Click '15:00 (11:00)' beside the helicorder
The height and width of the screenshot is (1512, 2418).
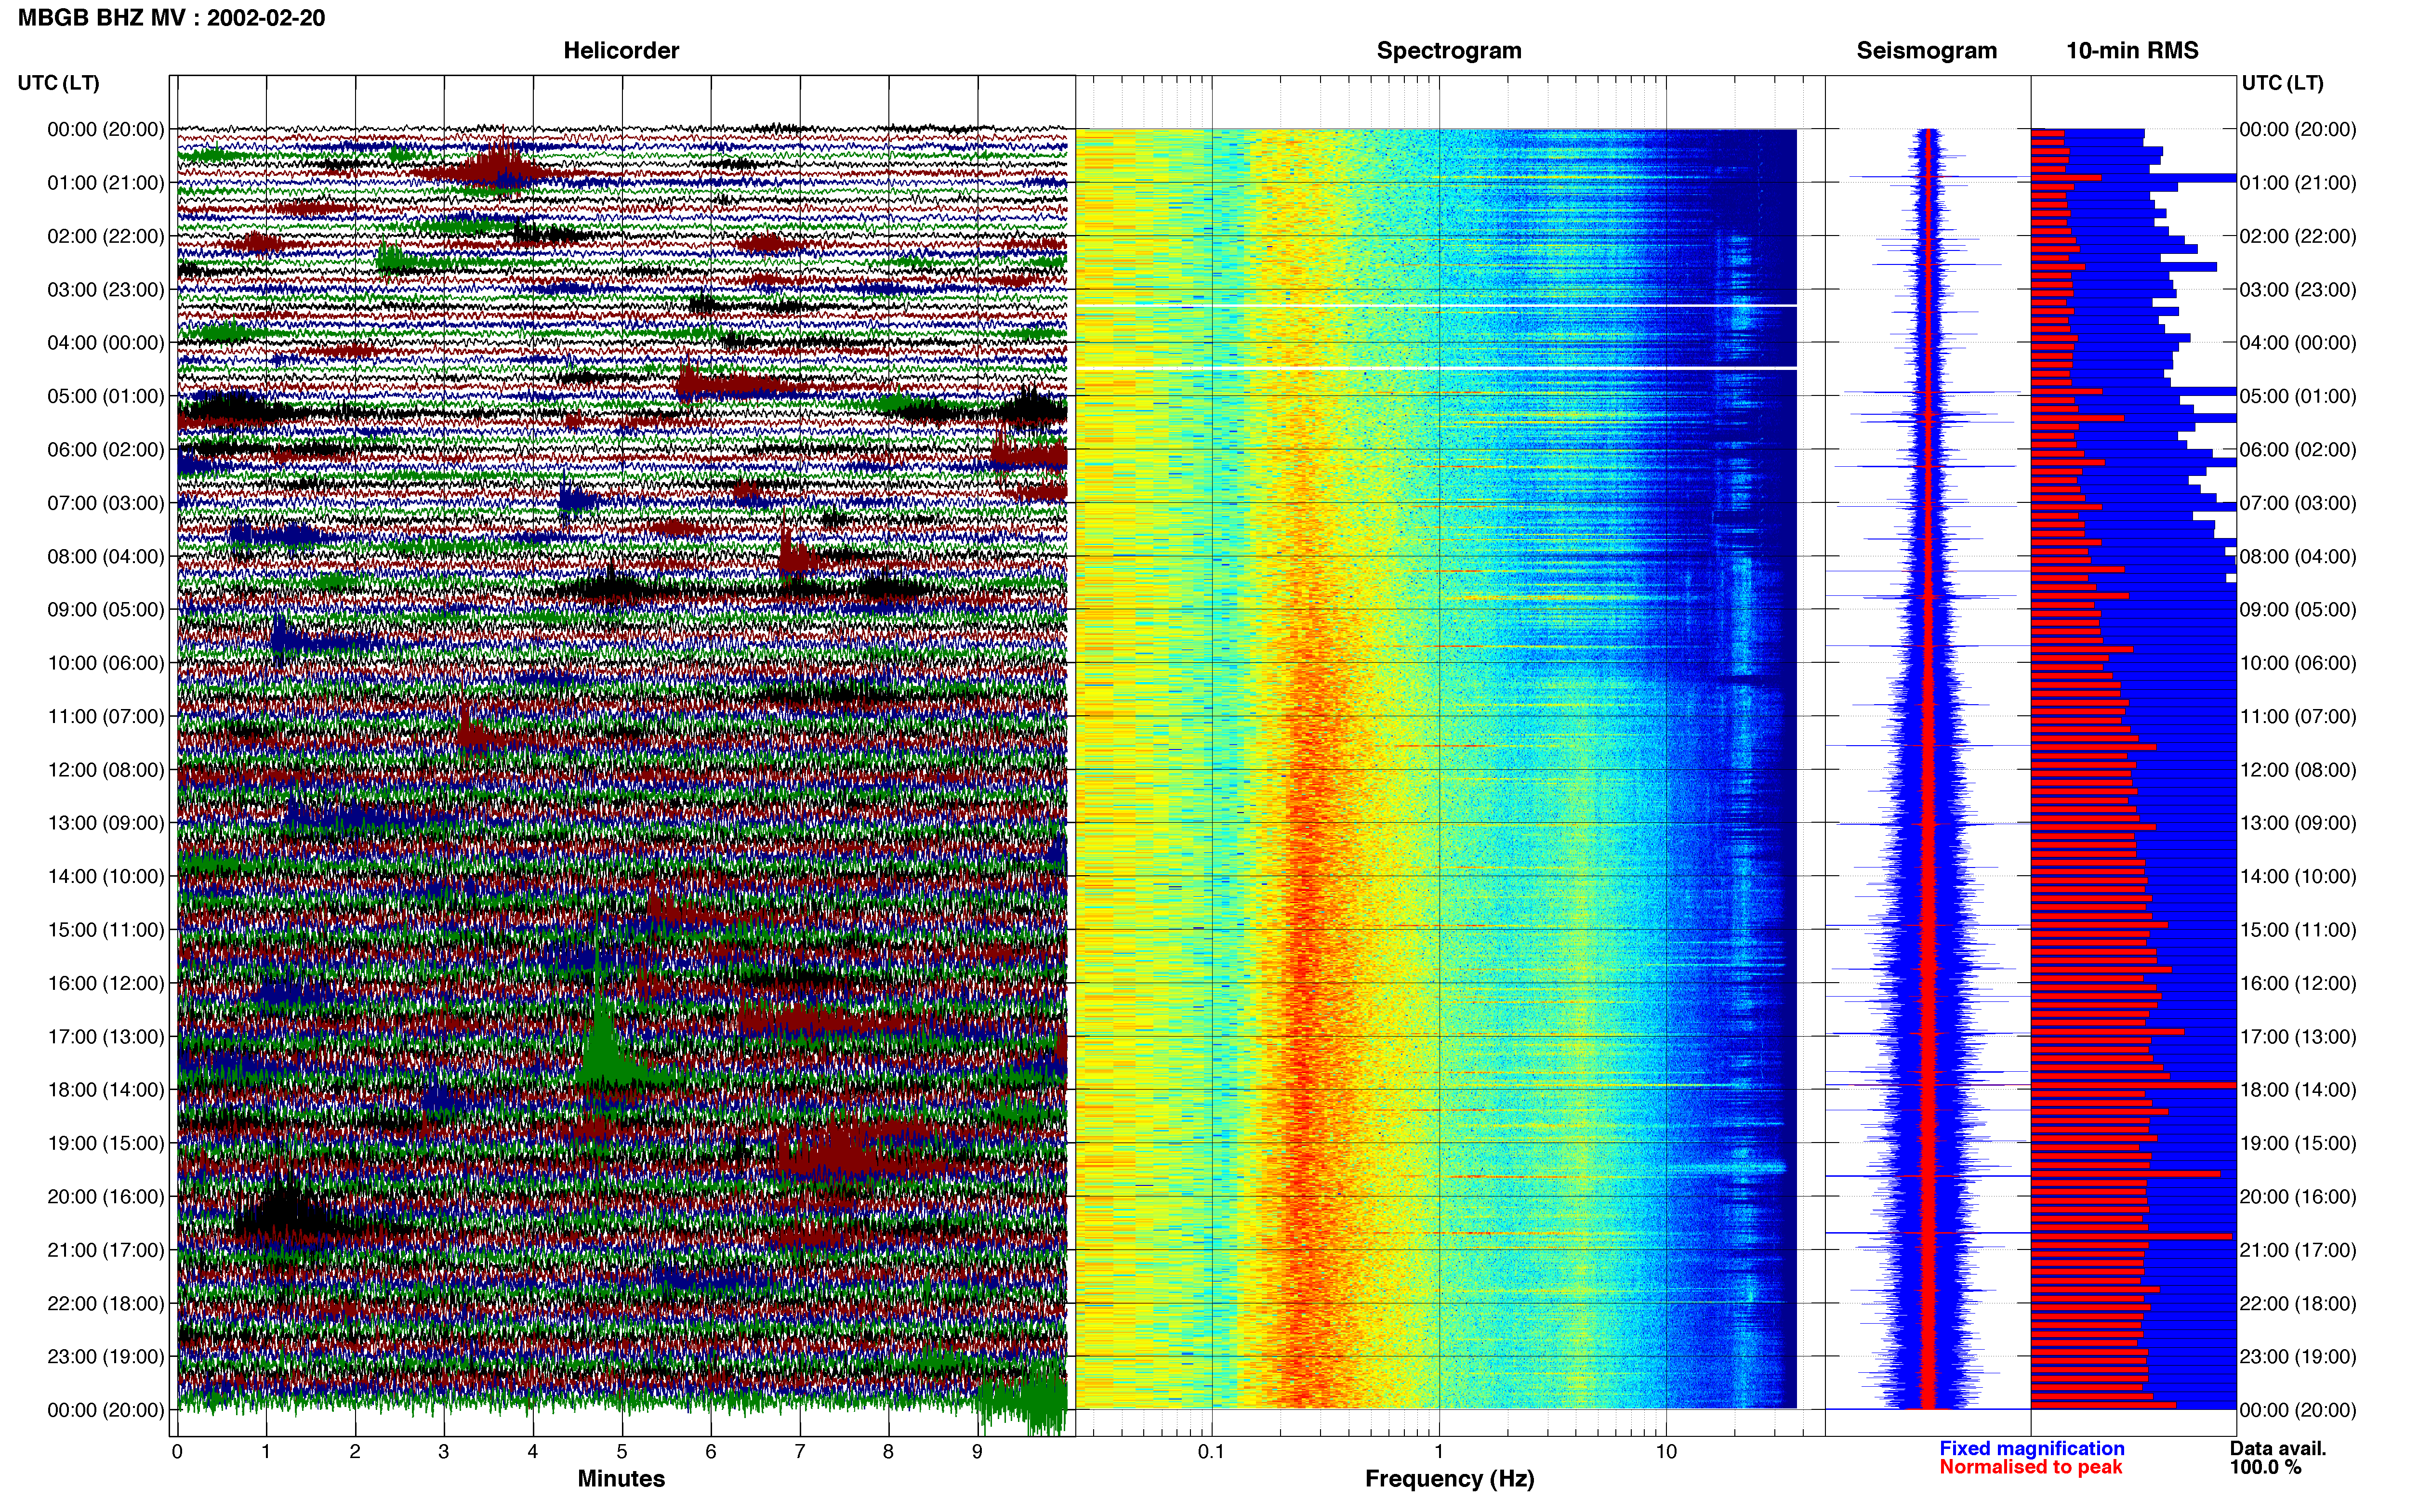pos(106,930)
